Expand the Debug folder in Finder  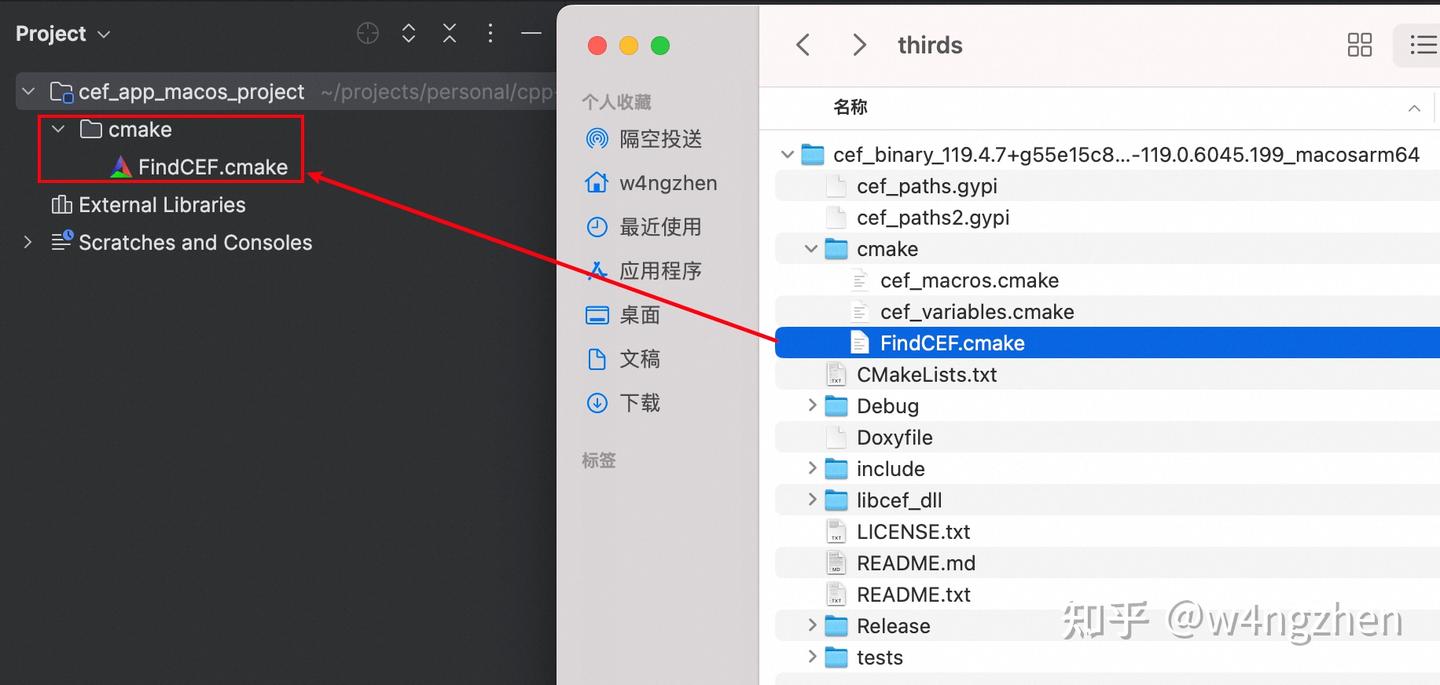tap(813, 405)
